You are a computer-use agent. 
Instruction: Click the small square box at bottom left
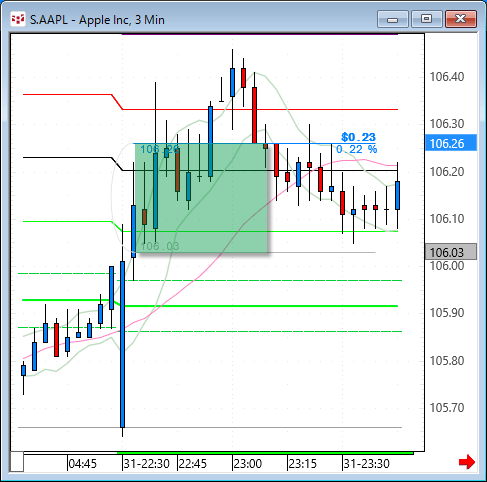point(17,462)
